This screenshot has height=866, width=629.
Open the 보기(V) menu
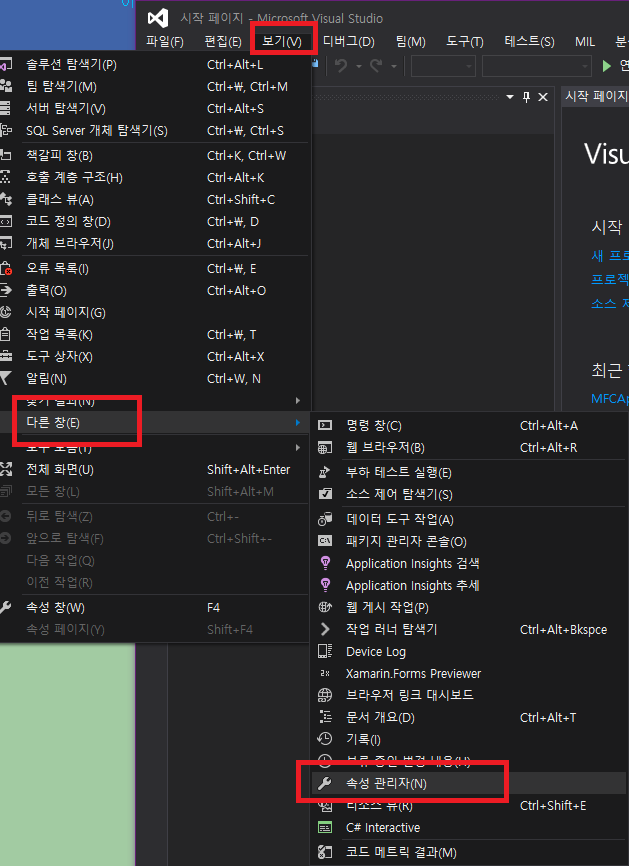[282, 41]
